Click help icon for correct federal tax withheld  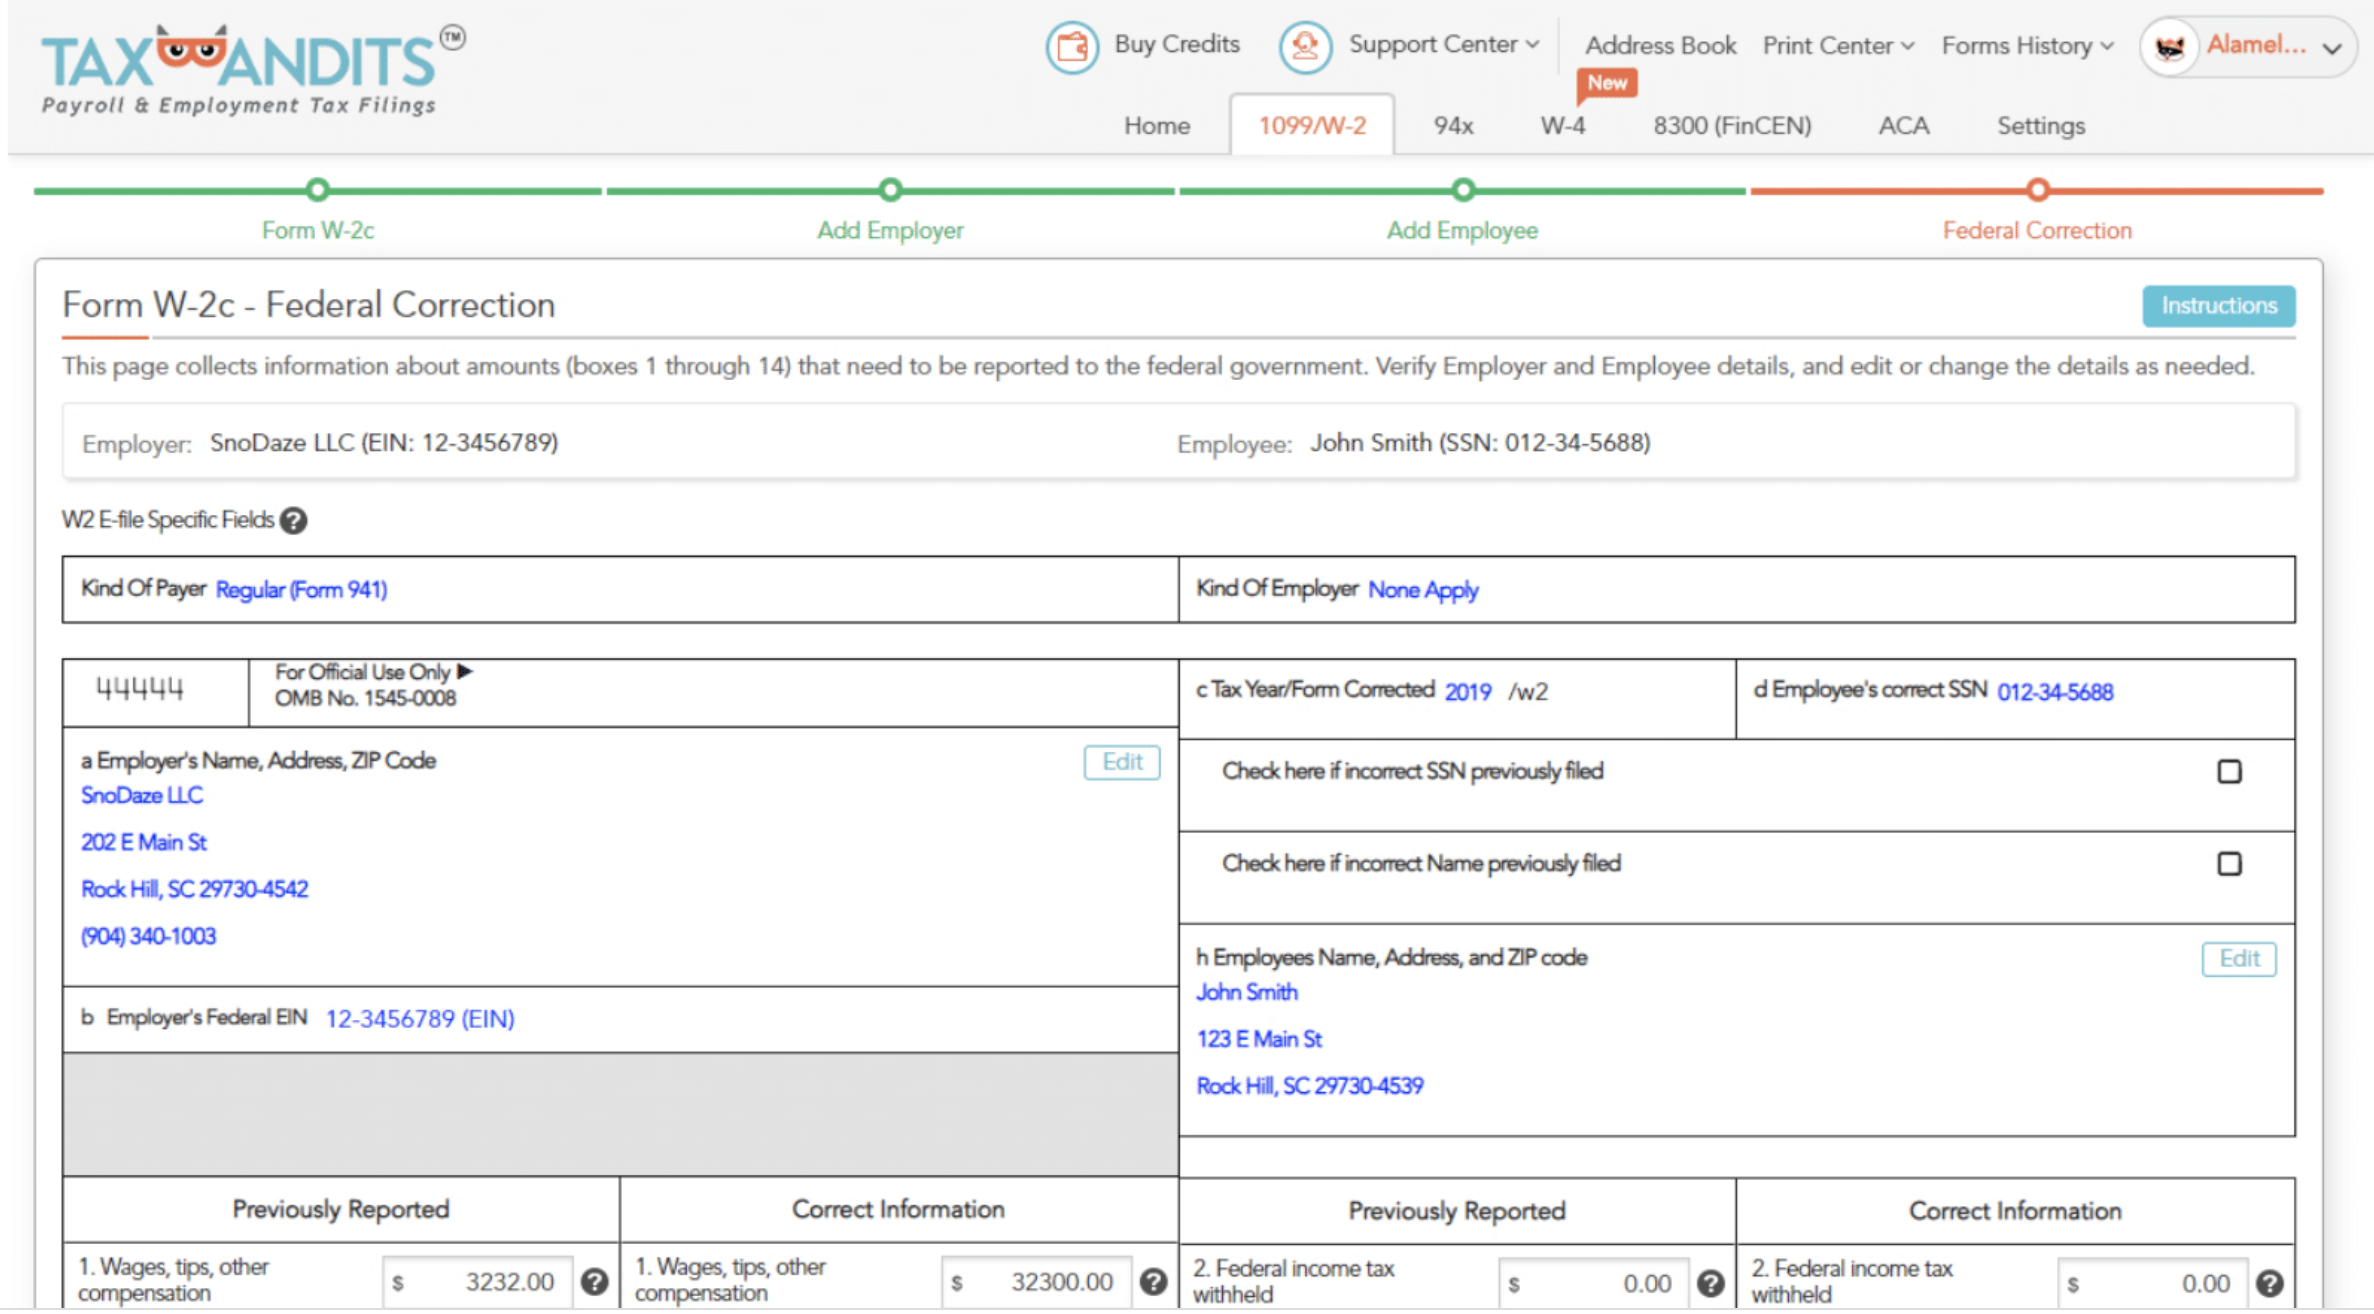pyautogui.click(x=2270, y=1283)
